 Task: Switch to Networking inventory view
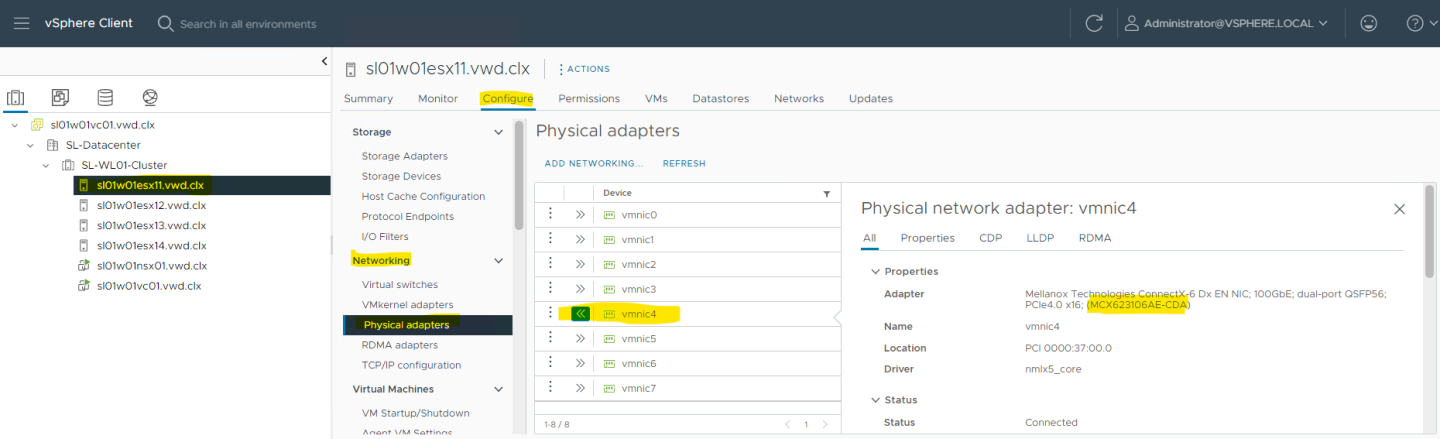pos(150,97)
